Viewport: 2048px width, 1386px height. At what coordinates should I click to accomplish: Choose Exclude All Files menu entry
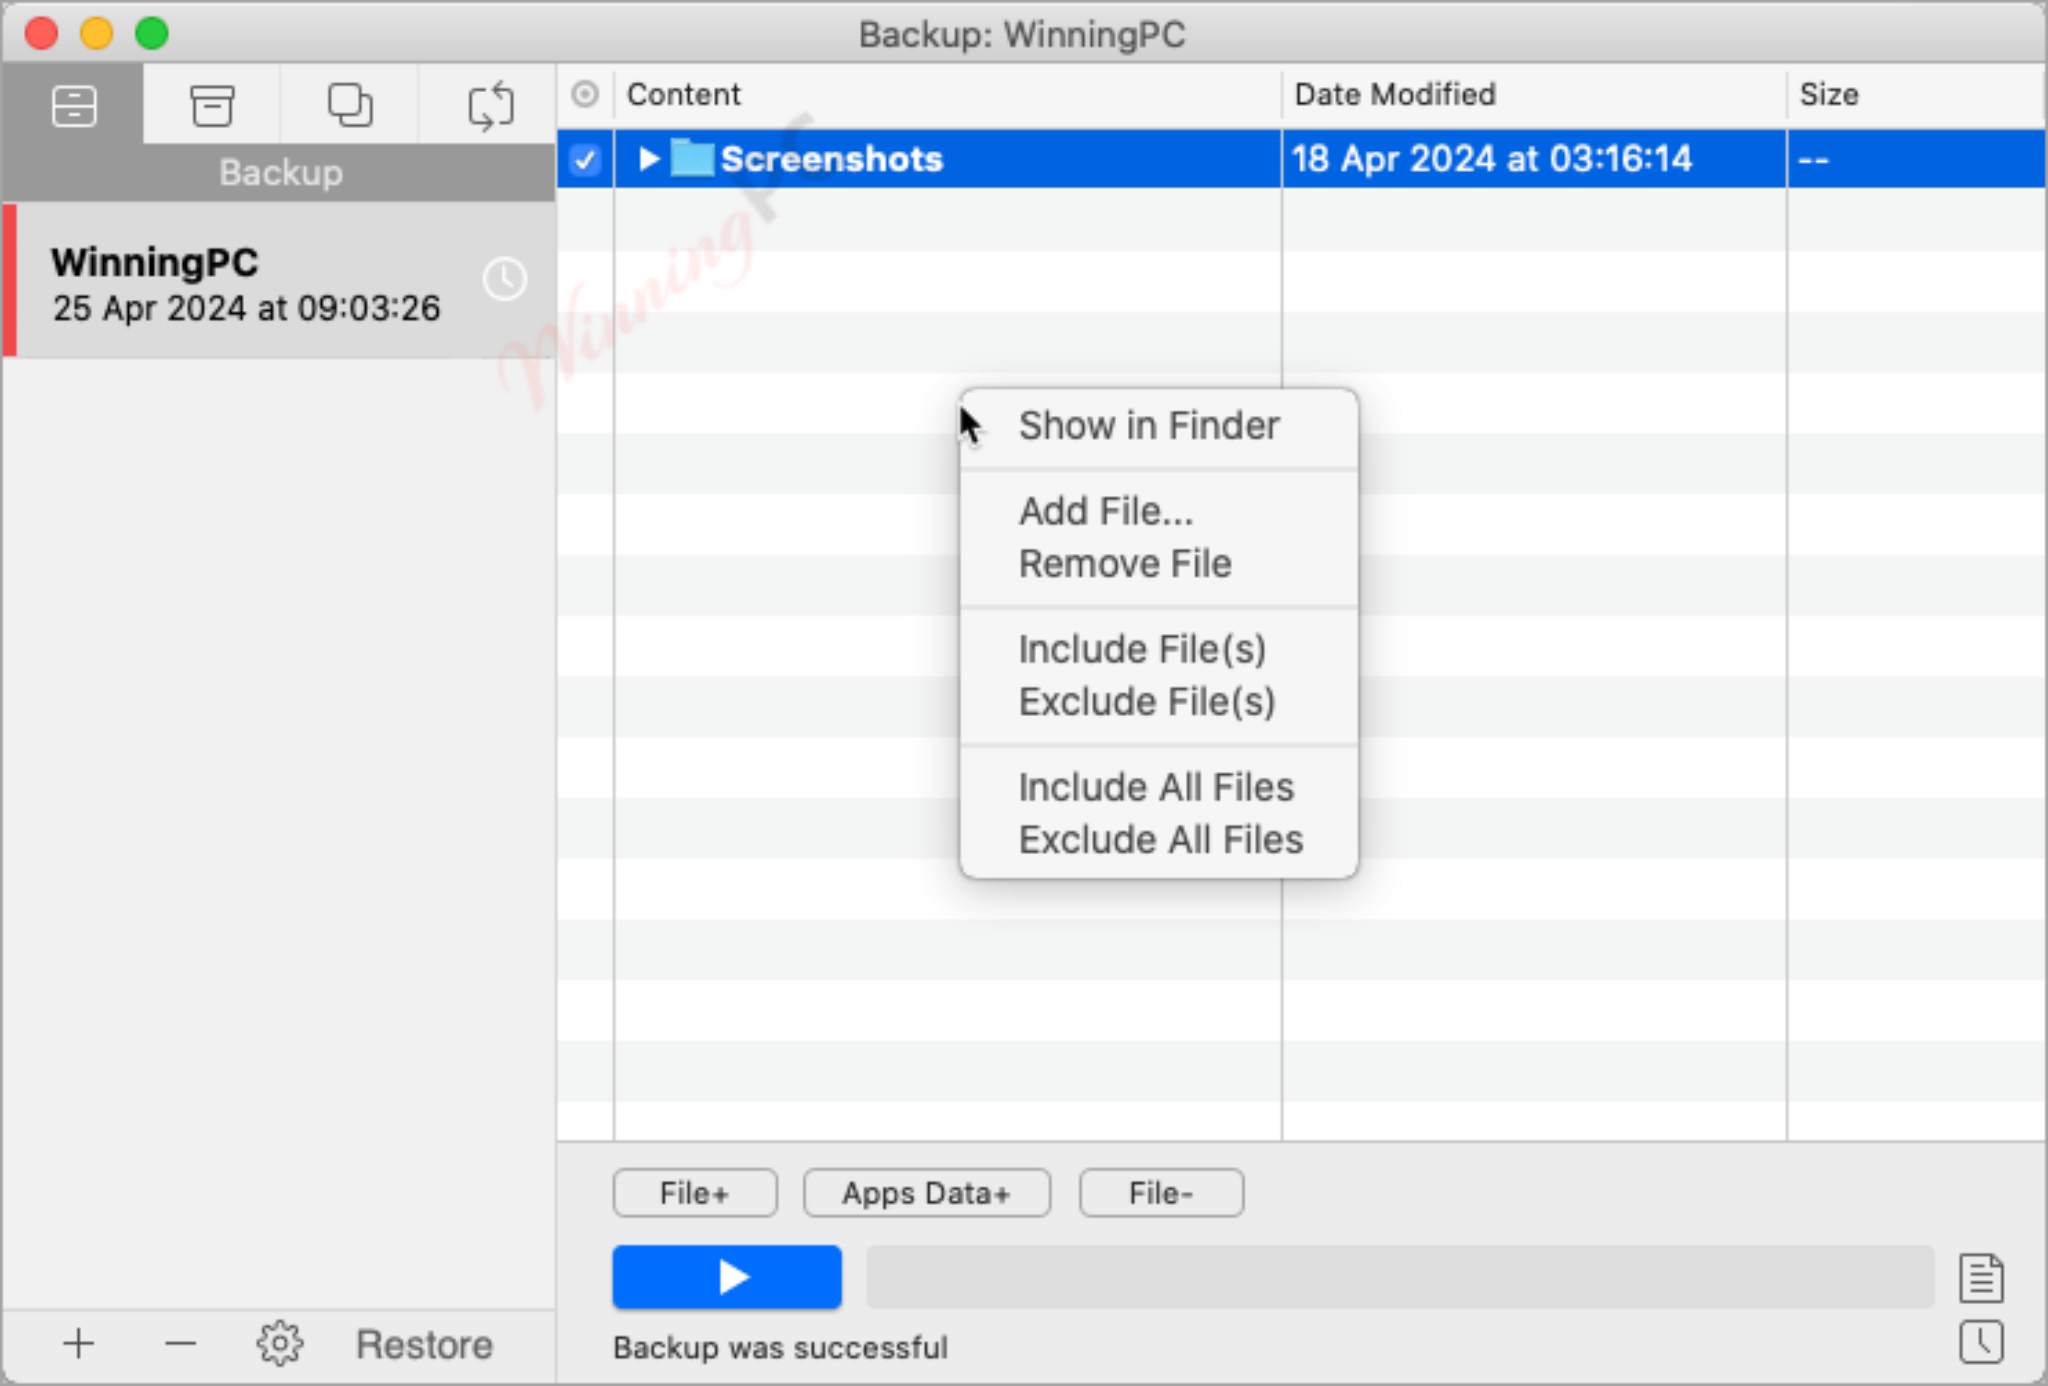point(1158,840)
